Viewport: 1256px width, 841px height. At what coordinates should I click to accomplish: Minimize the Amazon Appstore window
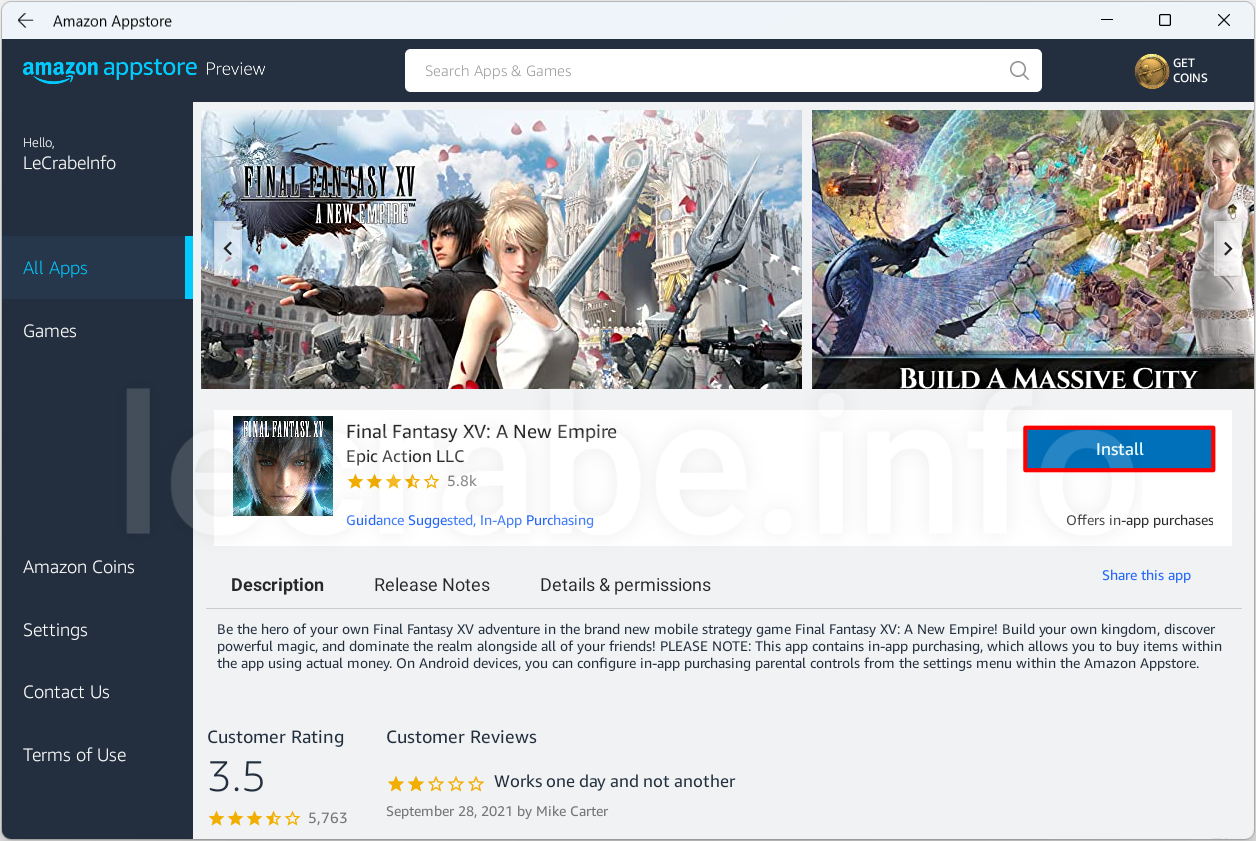pyautogui.click(x=1106, y=20)
